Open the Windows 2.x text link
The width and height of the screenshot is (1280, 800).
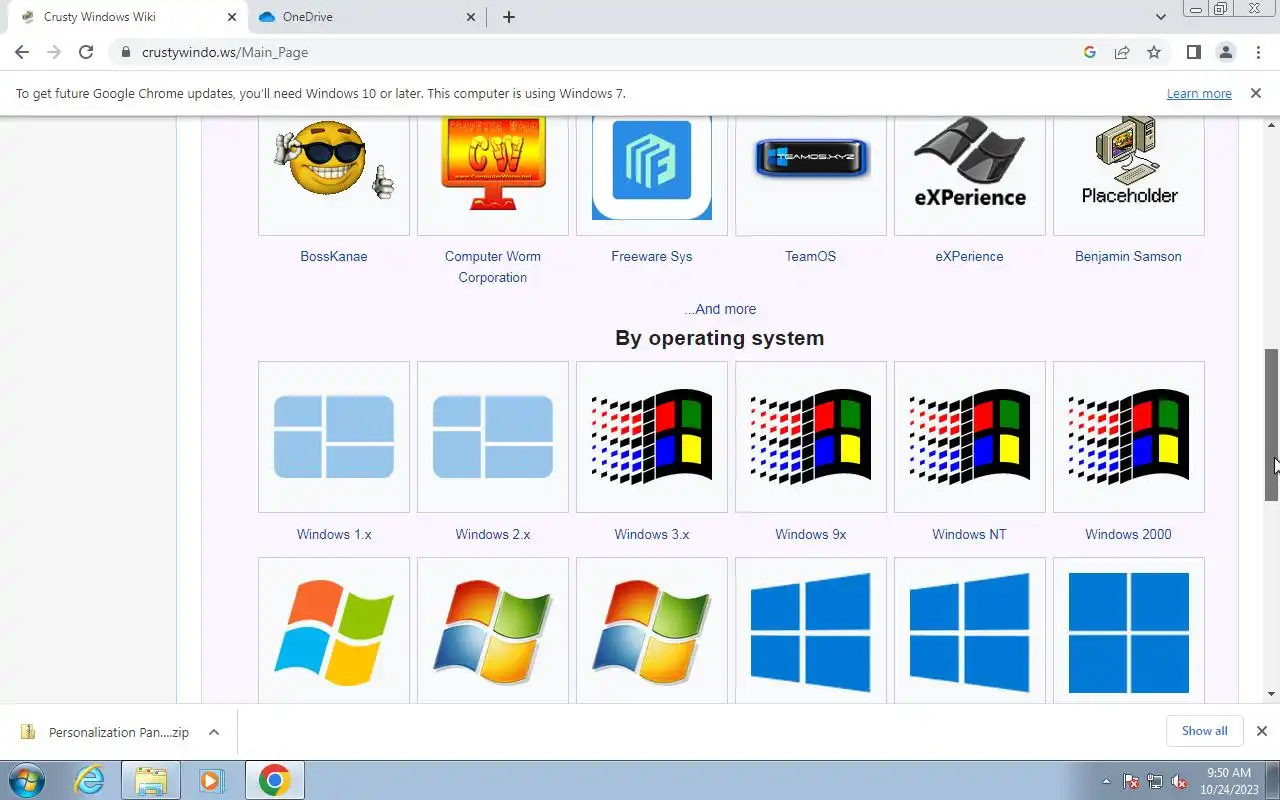(493, 534)
